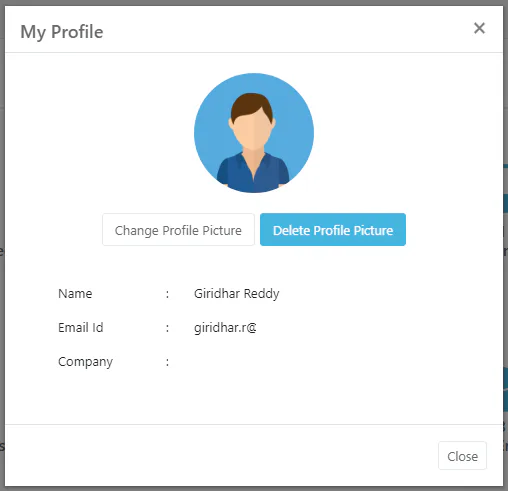Click the colon beside the Company label
Screen dimensions: 508x491
pos(167,362)
